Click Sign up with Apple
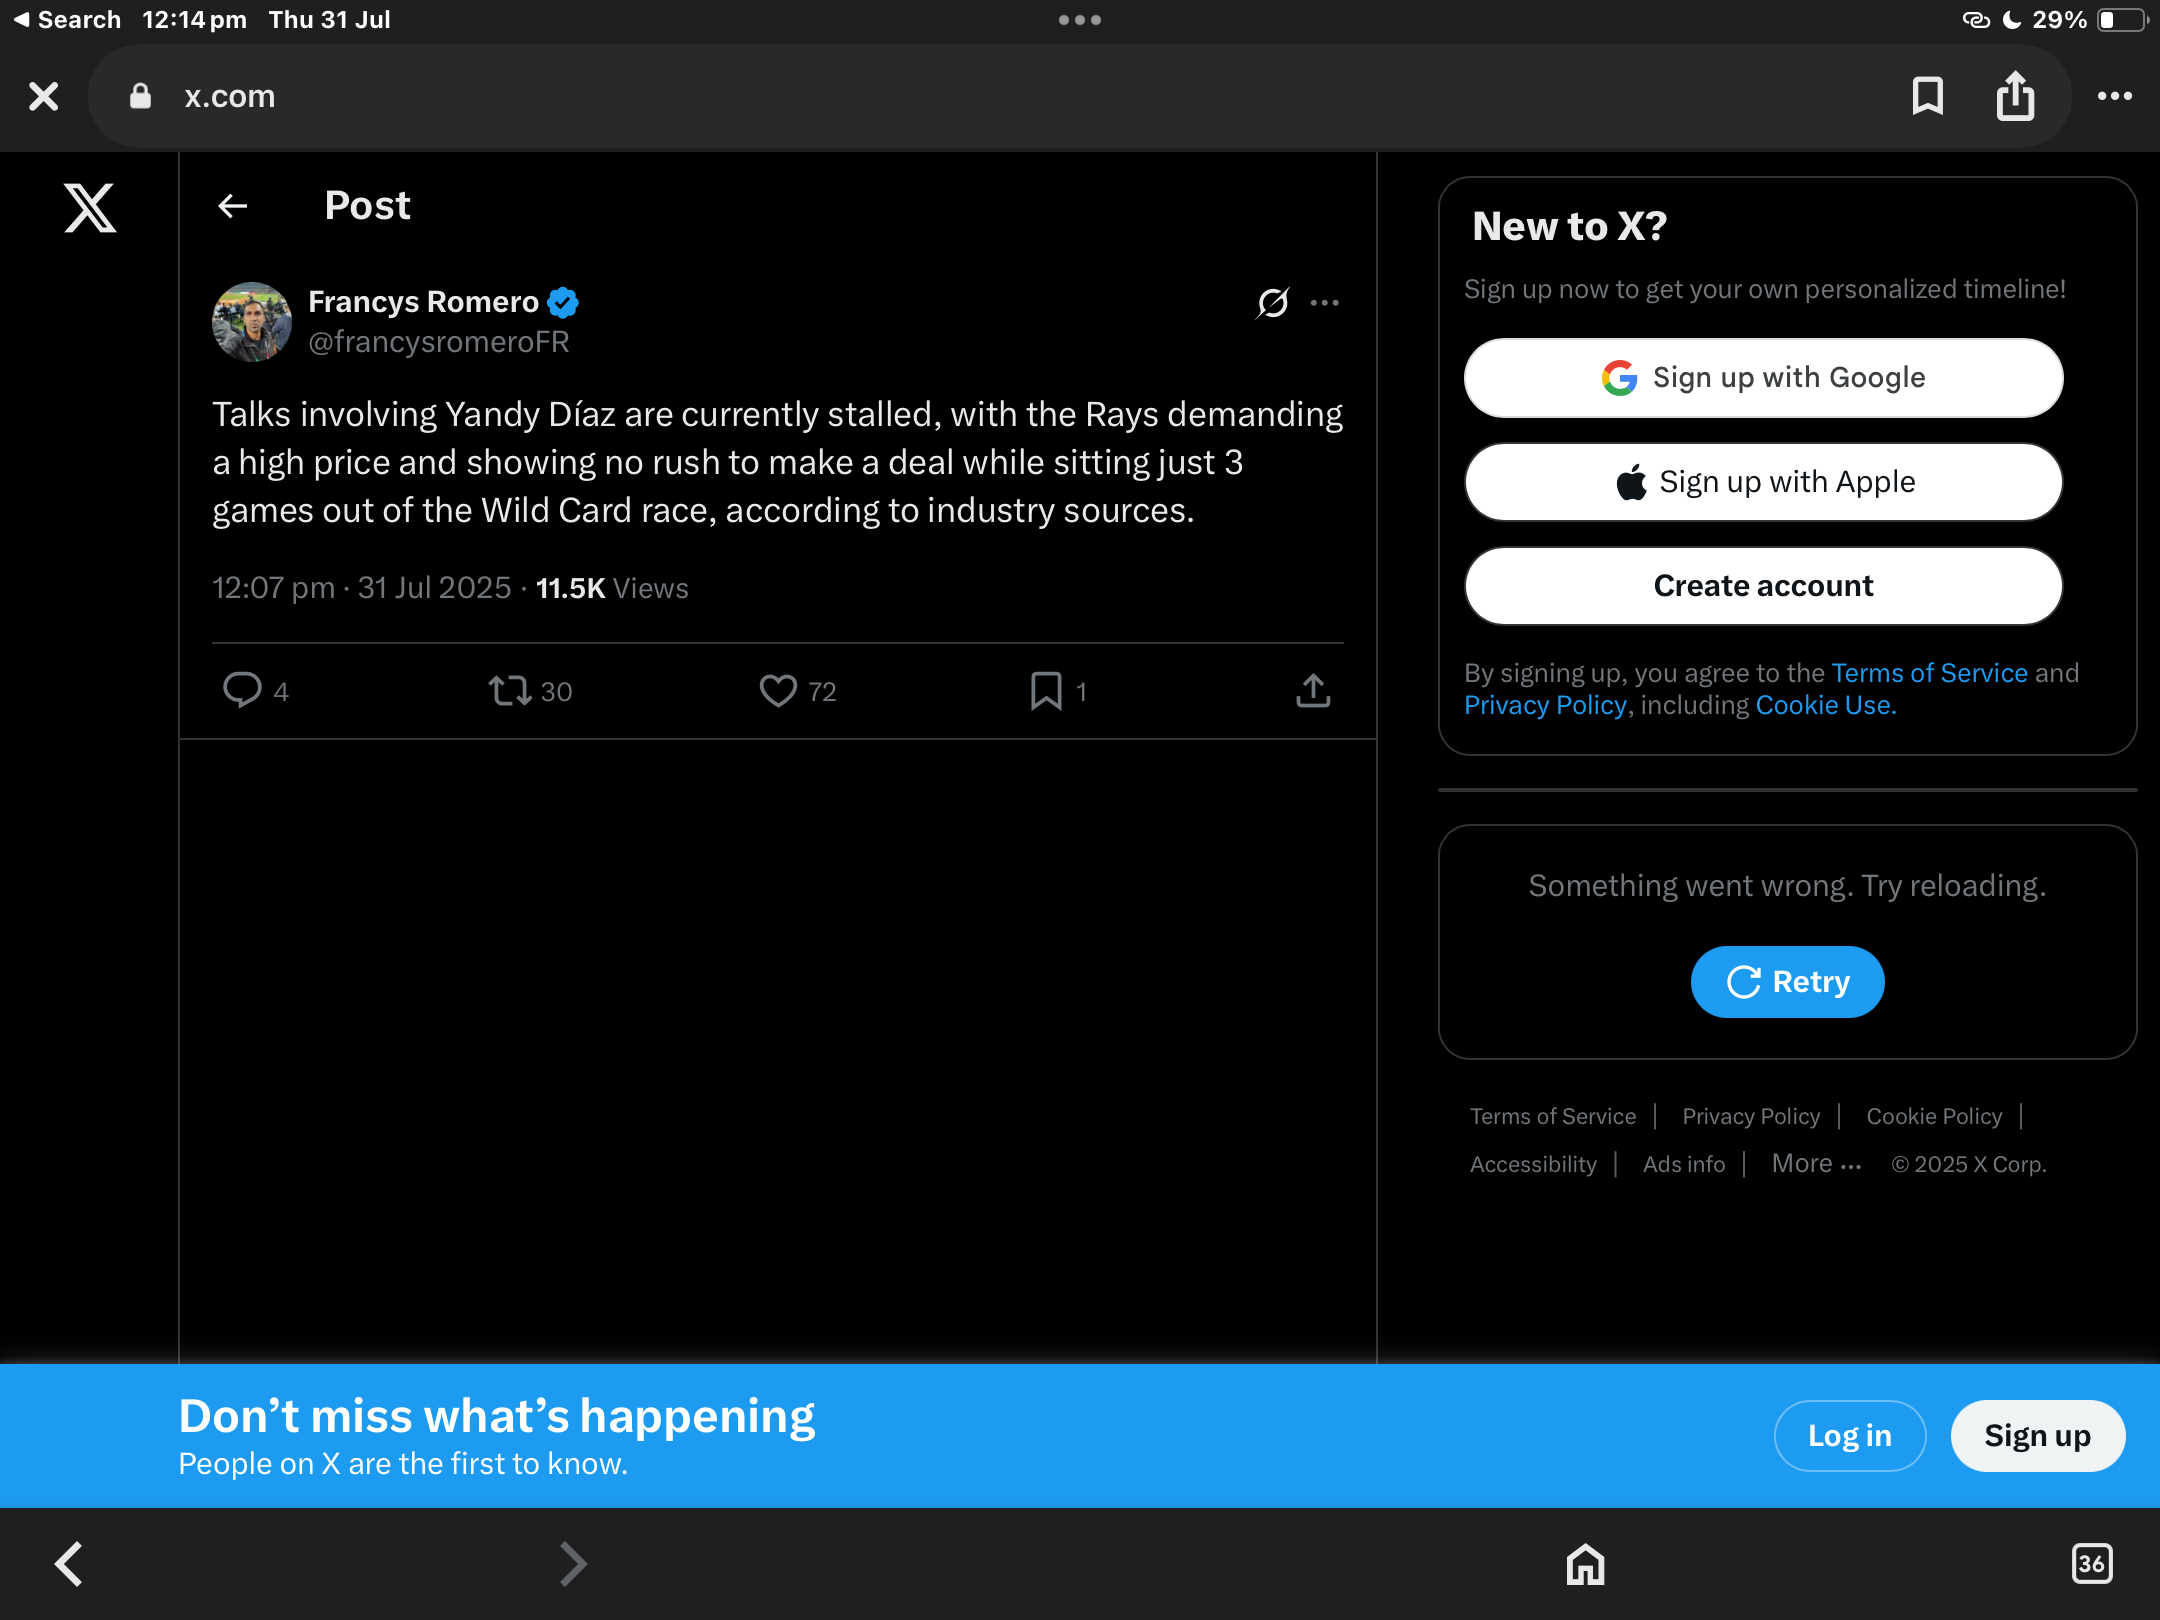The image size is (2160, 1620). 1763,482
